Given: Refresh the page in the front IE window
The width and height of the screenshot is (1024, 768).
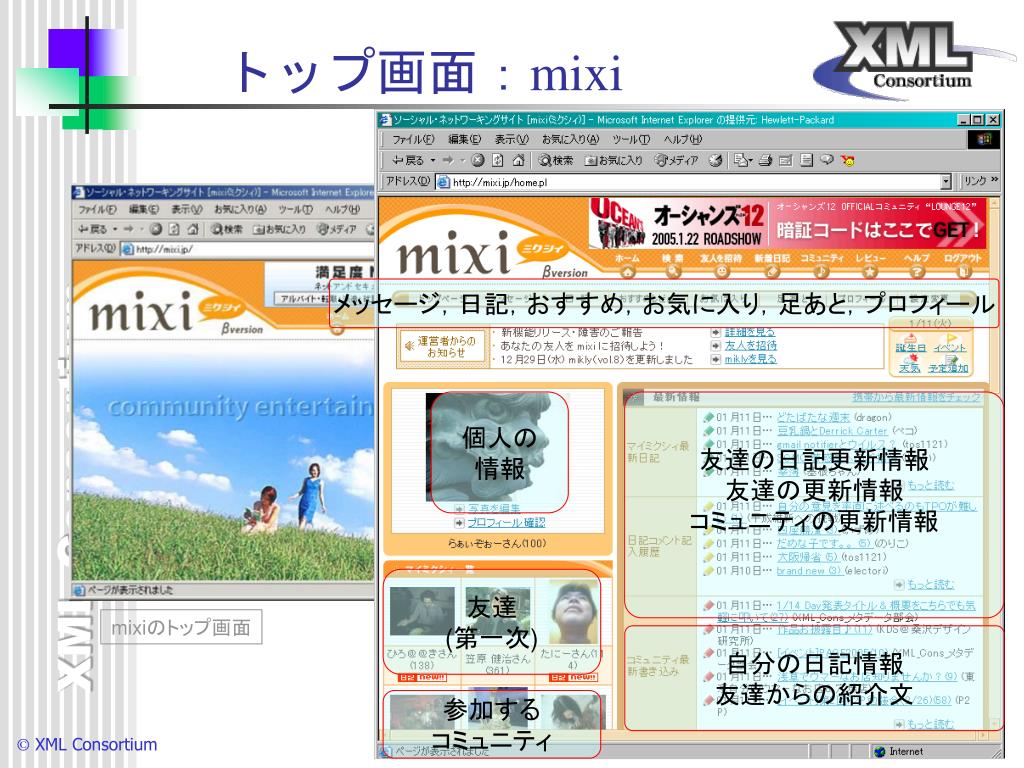Looking at the screenshot, I should click(x=498, y=160).
